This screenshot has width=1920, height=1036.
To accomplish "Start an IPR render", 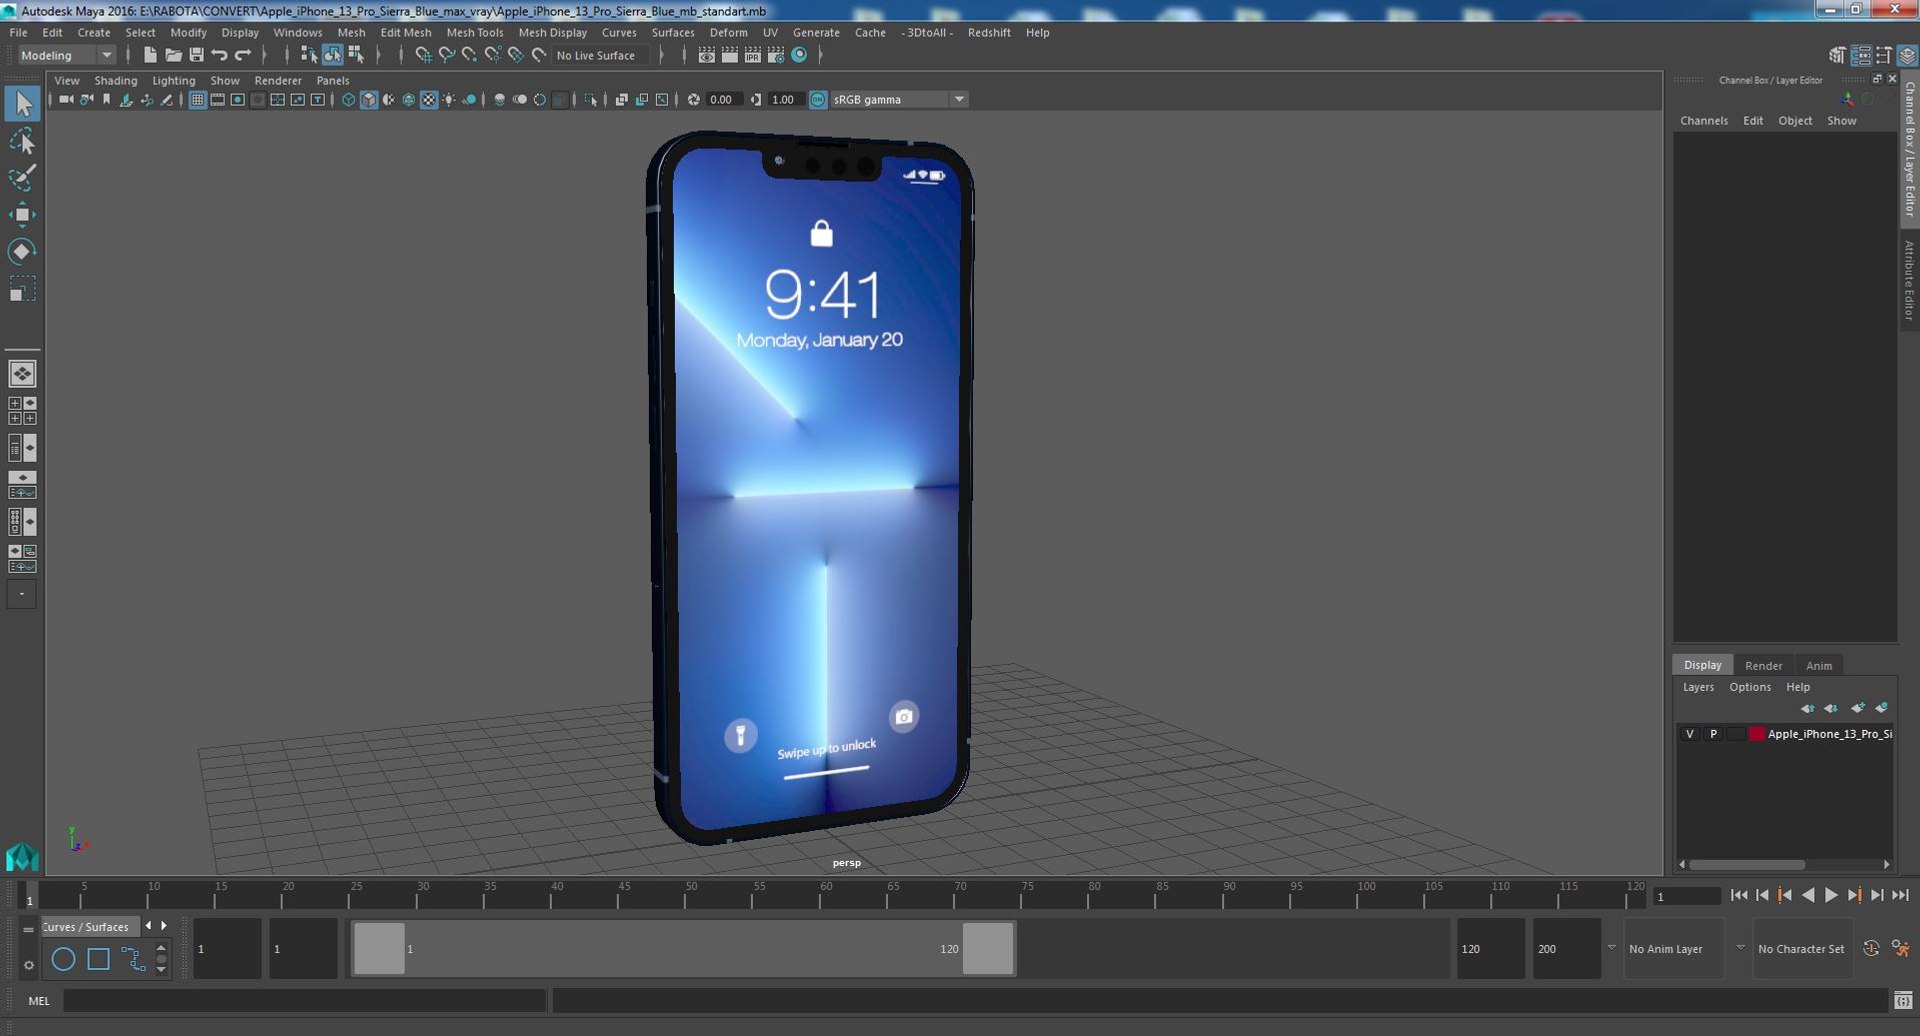I will coord(753,55).
